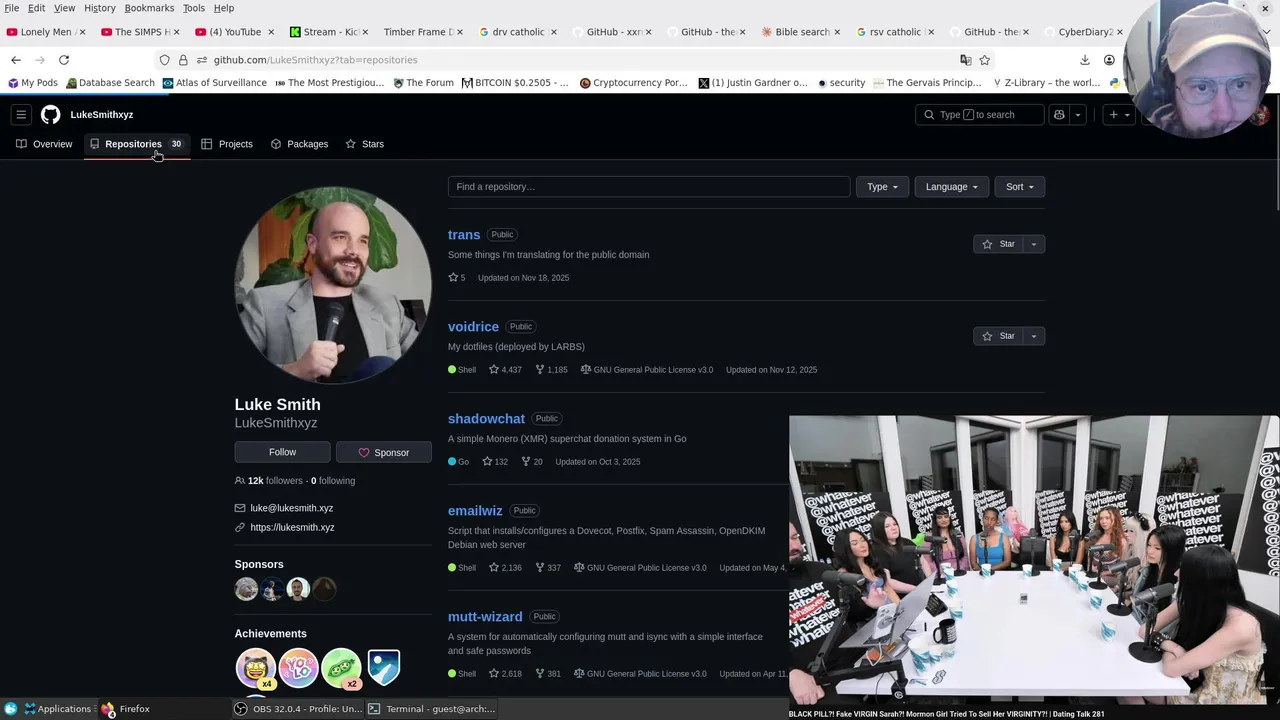Expand the Copilot dropdown arrow
The height and width of the screenshot is (720, 1280).
click(1078, 115)
